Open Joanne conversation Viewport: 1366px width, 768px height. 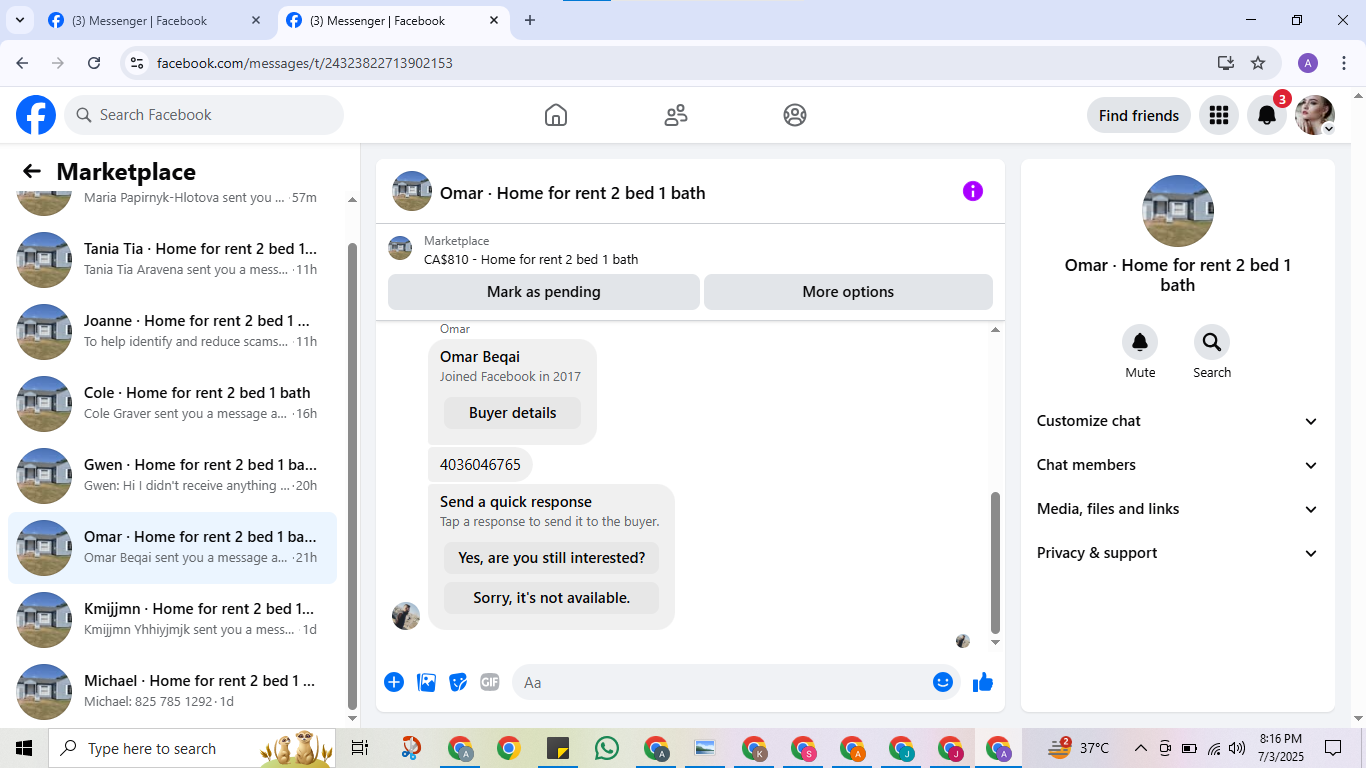pyautogui.click(x=172, y=331)
